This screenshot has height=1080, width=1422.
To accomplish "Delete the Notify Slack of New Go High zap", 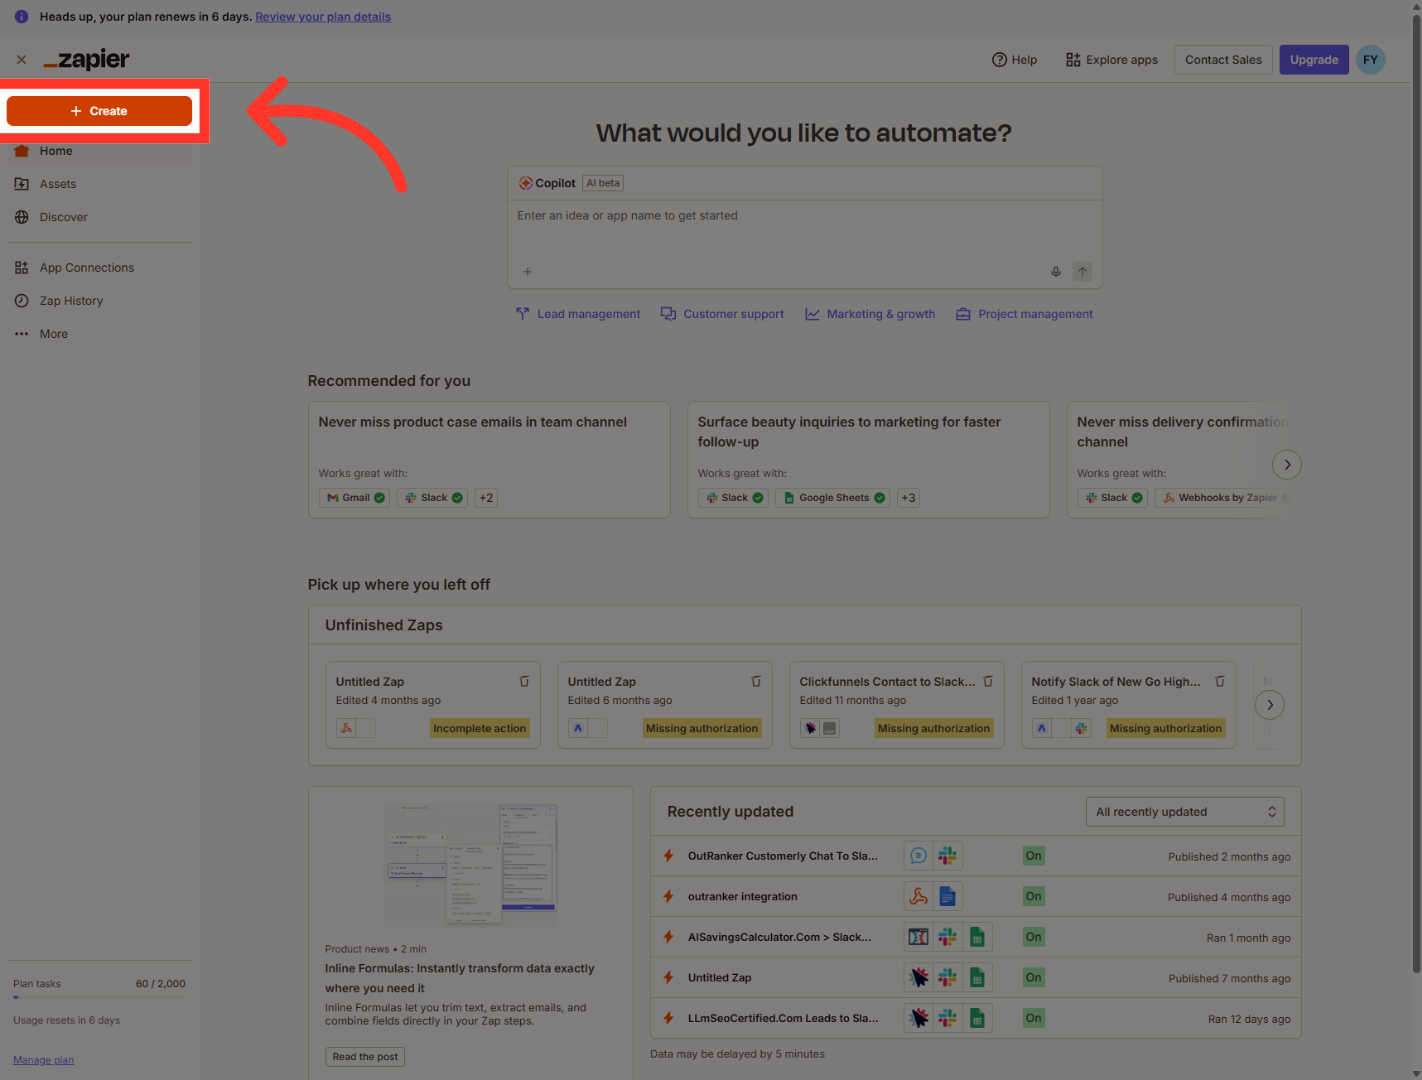I will tap(1220, 681).
